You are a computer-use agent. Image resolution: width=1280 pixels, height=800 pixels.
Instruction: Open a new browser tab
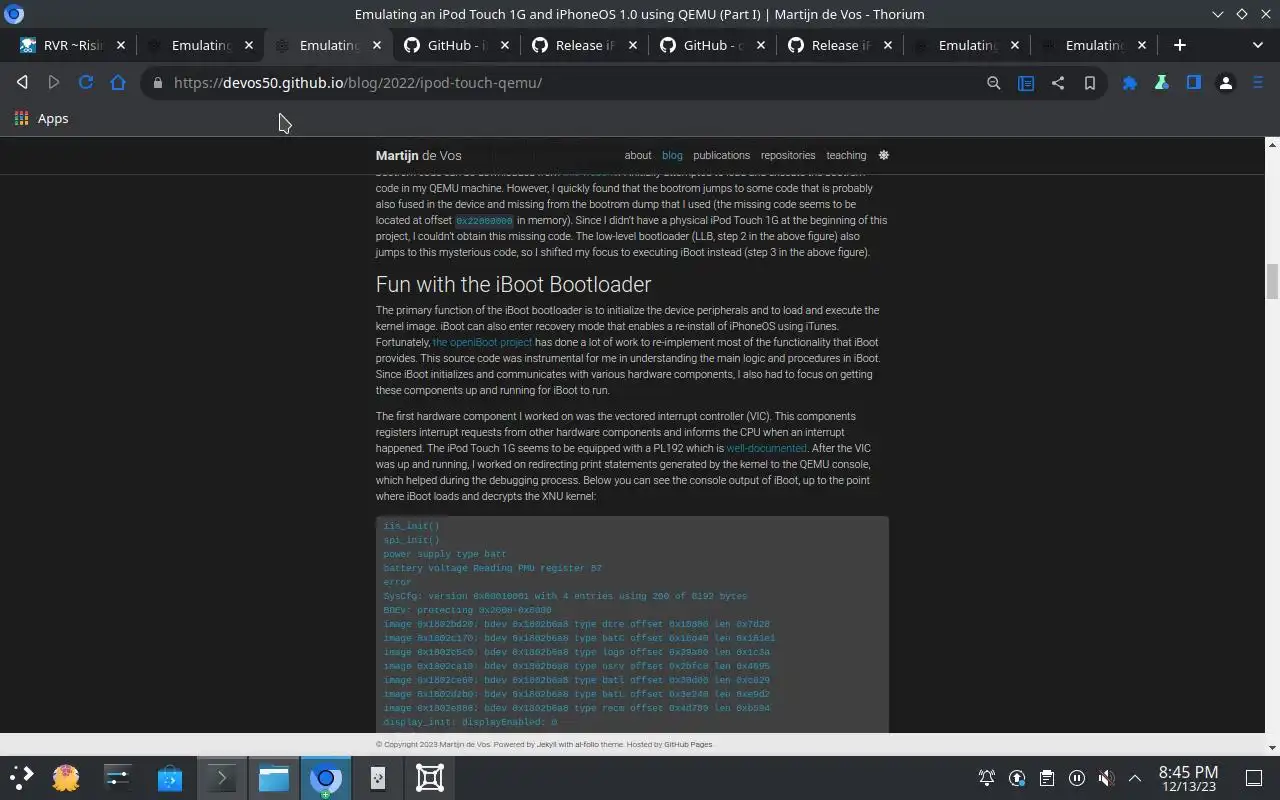point(1180,45)
